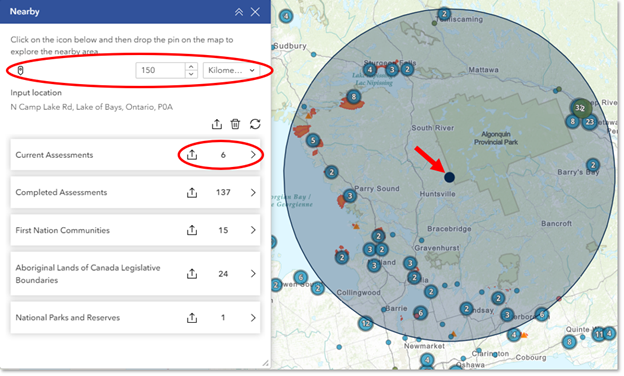Click the cluster marker labeled 23
Screen dimensions: 624x376
click(x=590, y=122)
